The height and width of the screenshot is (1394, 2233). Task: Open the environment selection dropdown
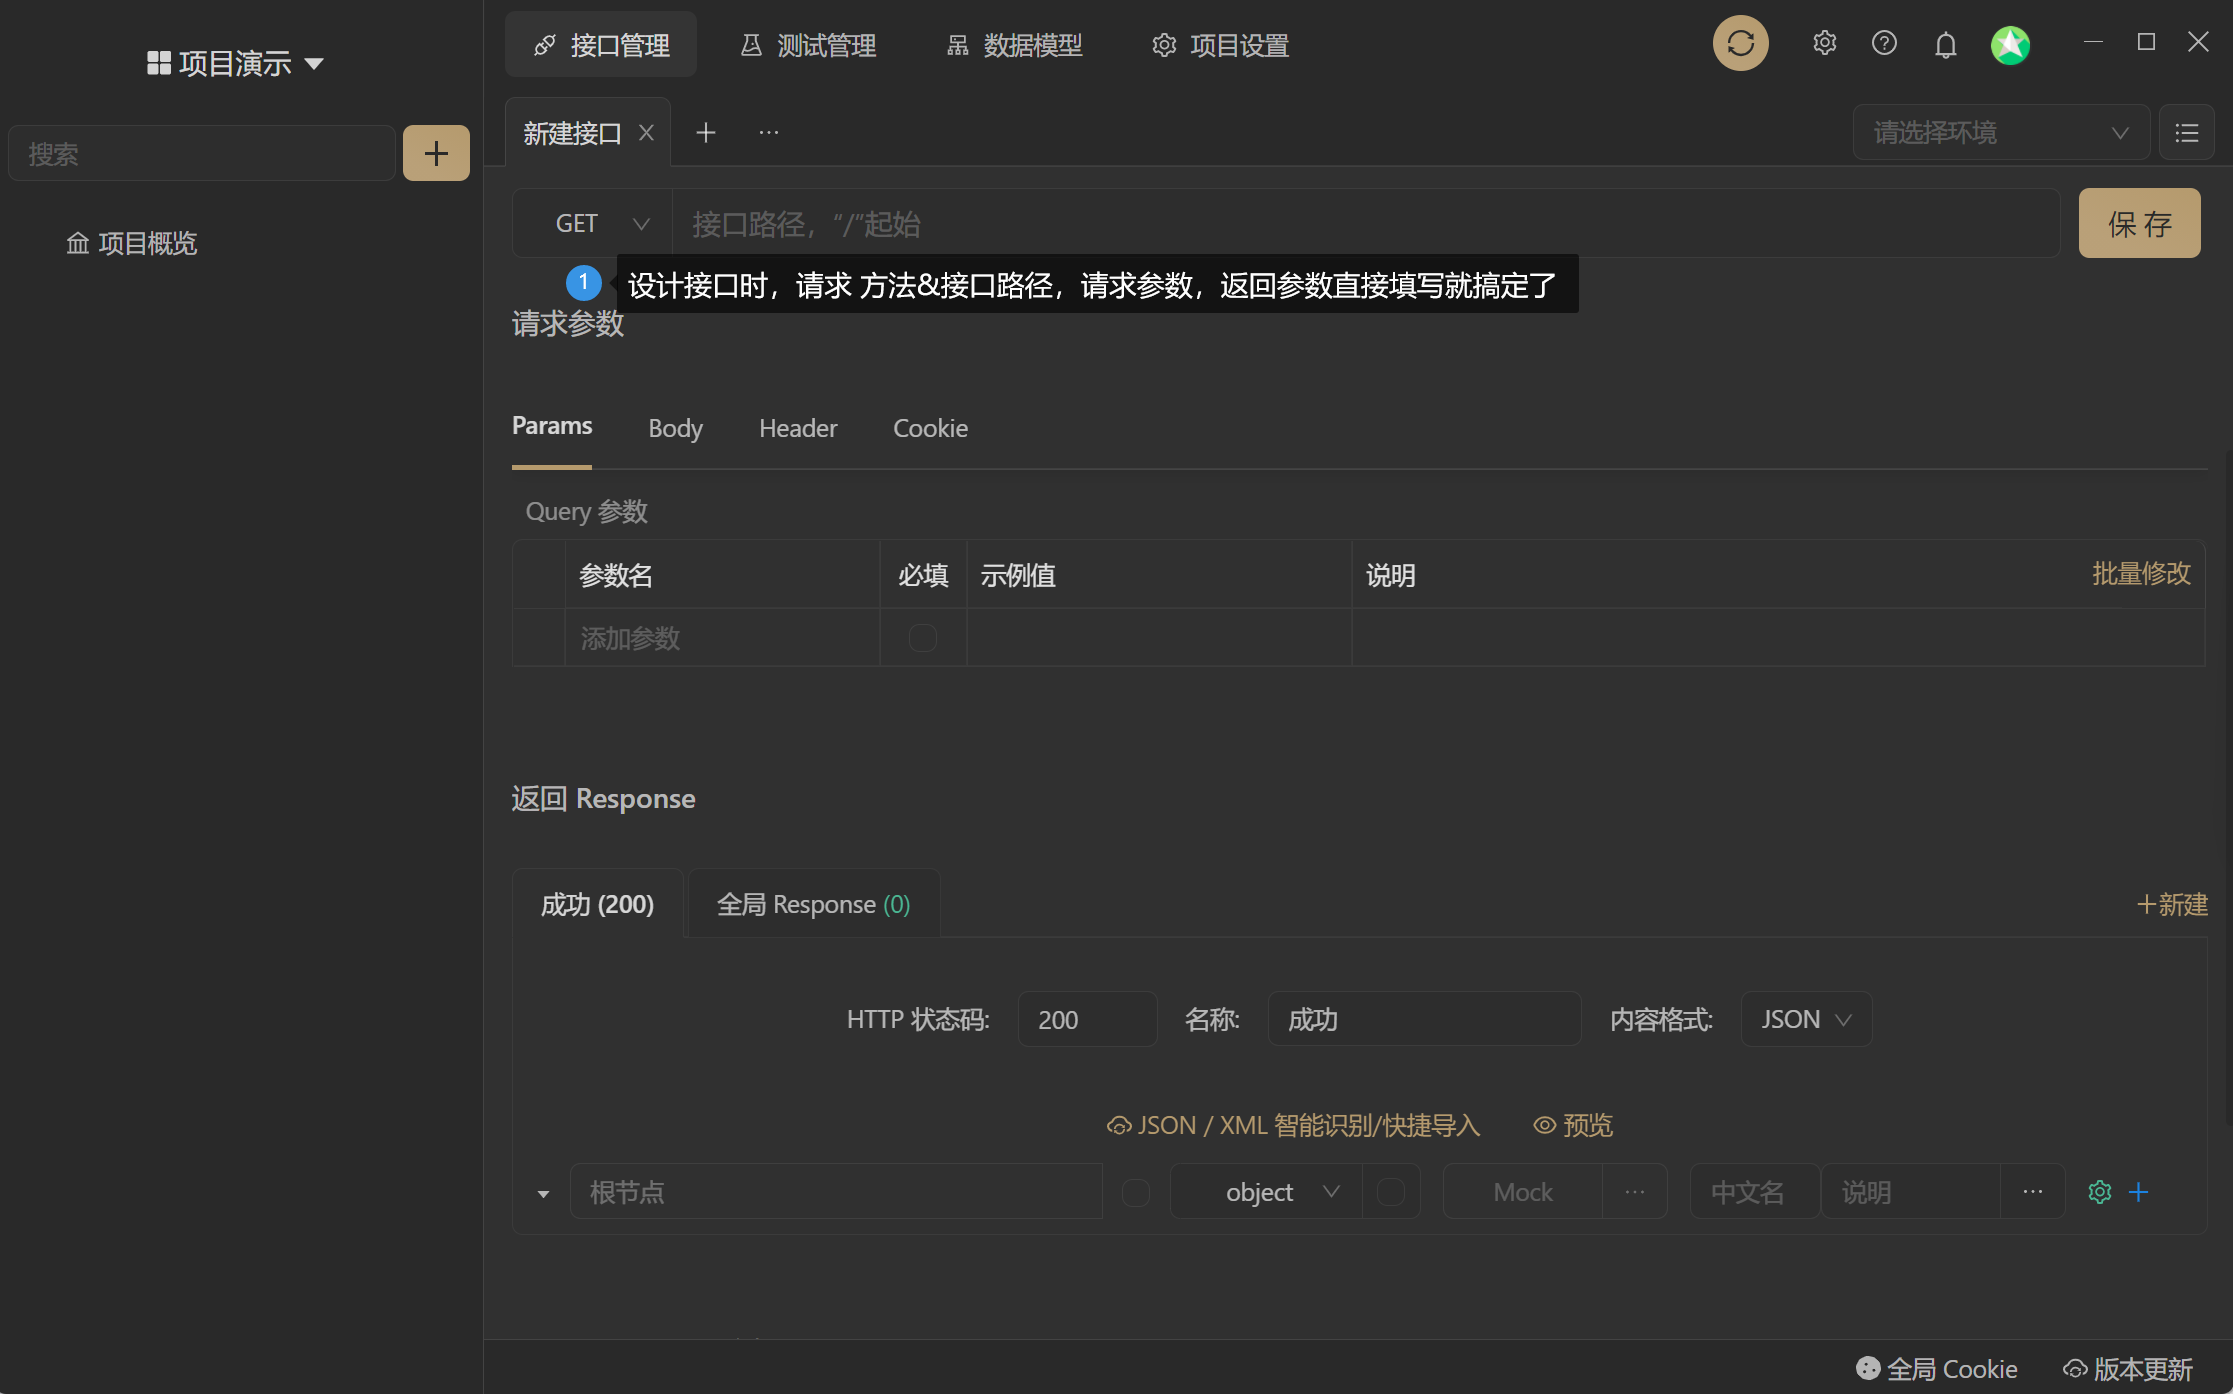pyautogui.click(x=2000, y=133)
